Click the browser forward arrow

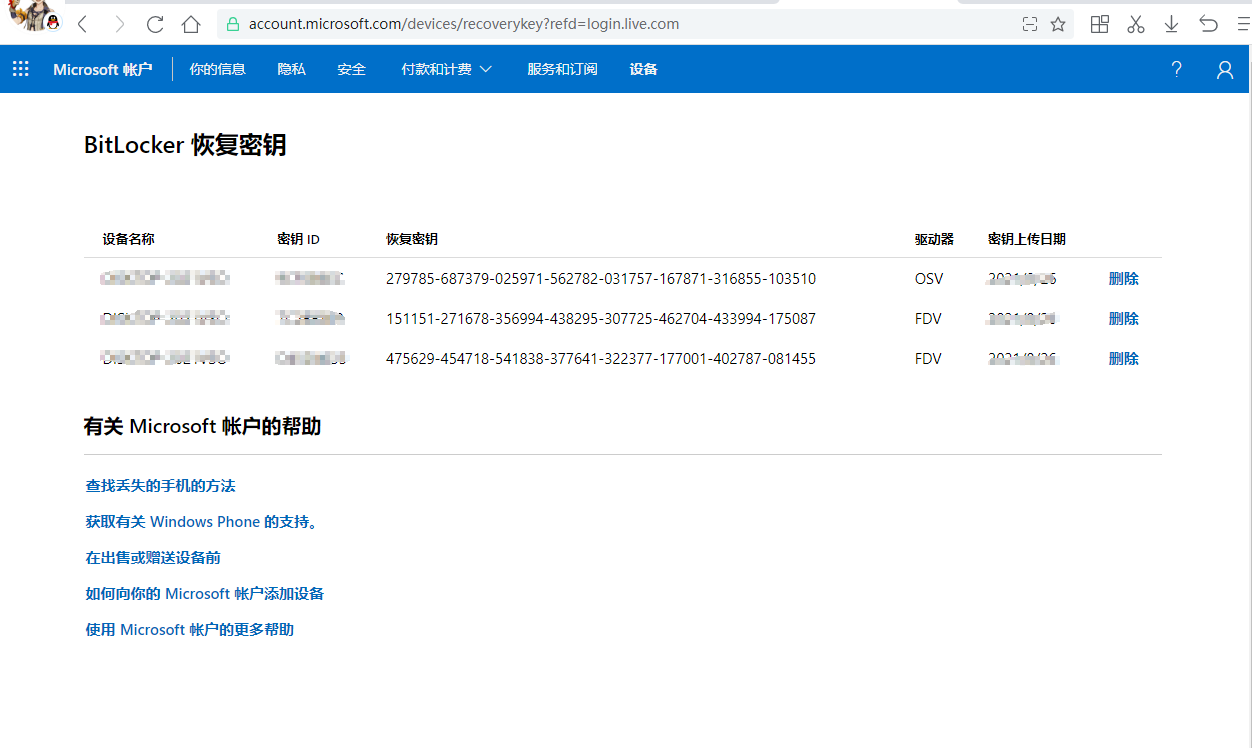coord(119,24)
